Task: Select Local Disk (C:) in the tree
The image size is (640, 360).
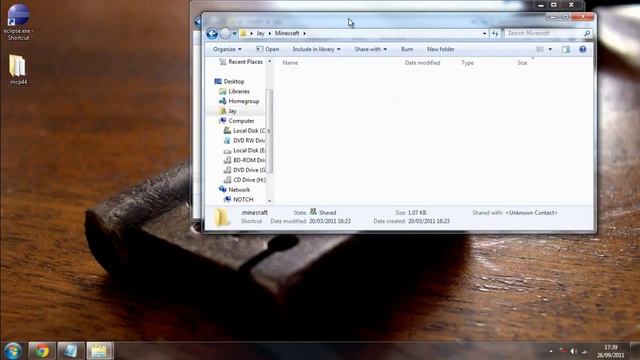Action: click(245, 131)
